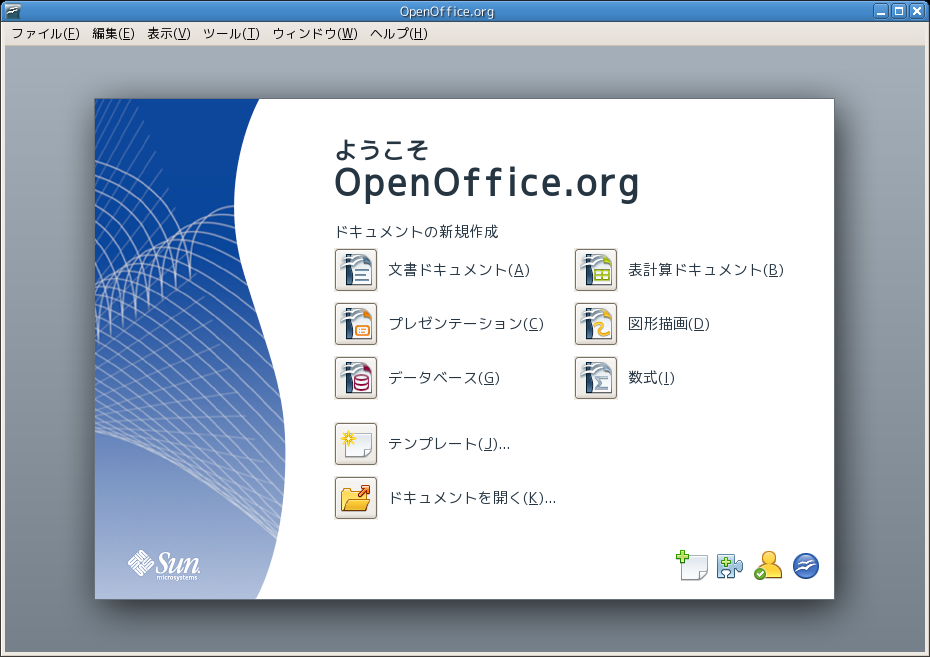Click the new-templates page icon with green plus
The image size is (930, 657).
692,566
